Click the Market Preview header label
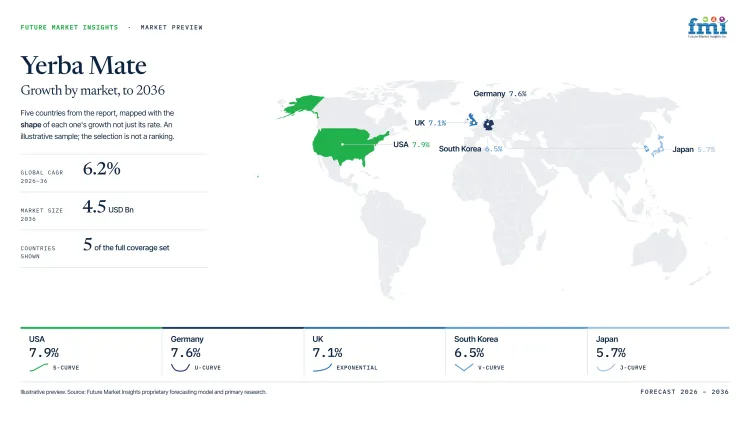This screenshot has height=421, width=750. click(171, 27)
